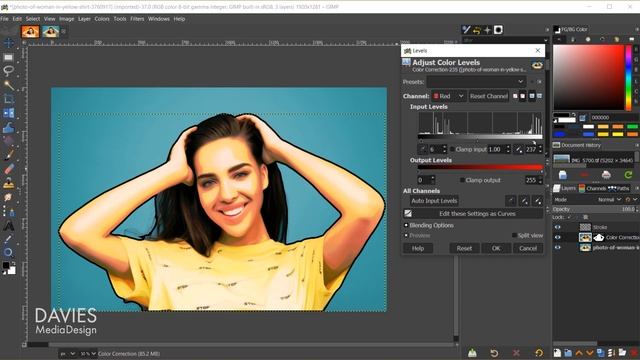Open the Channel dropdown showing Red
640x360 pixels.
point(448,96)
